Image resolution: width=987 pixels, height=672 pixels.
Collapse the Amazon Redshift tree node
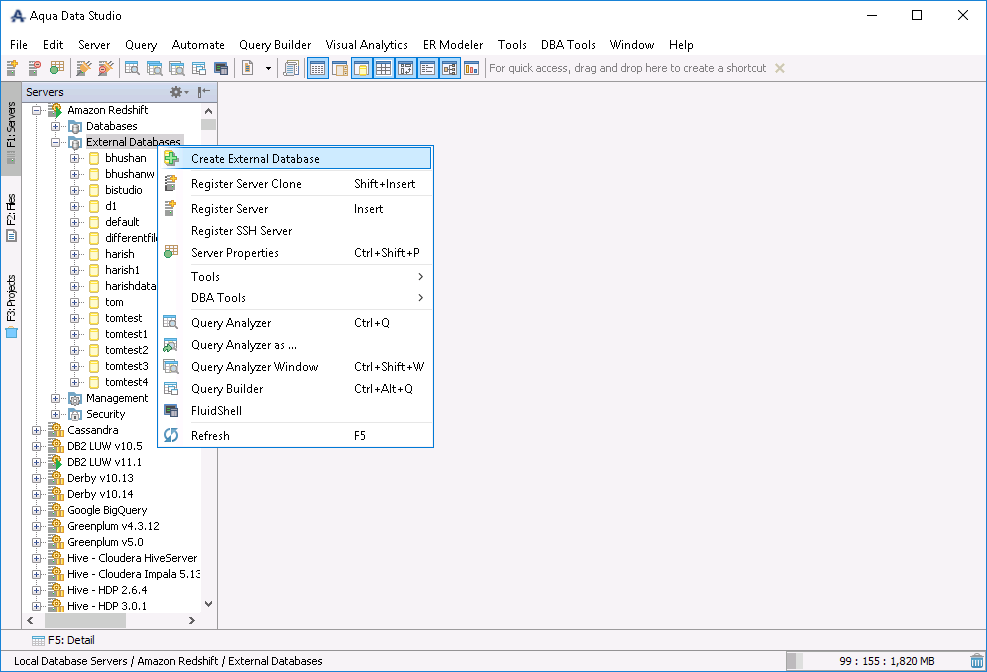pyautogui.click(x=37, y=110)
